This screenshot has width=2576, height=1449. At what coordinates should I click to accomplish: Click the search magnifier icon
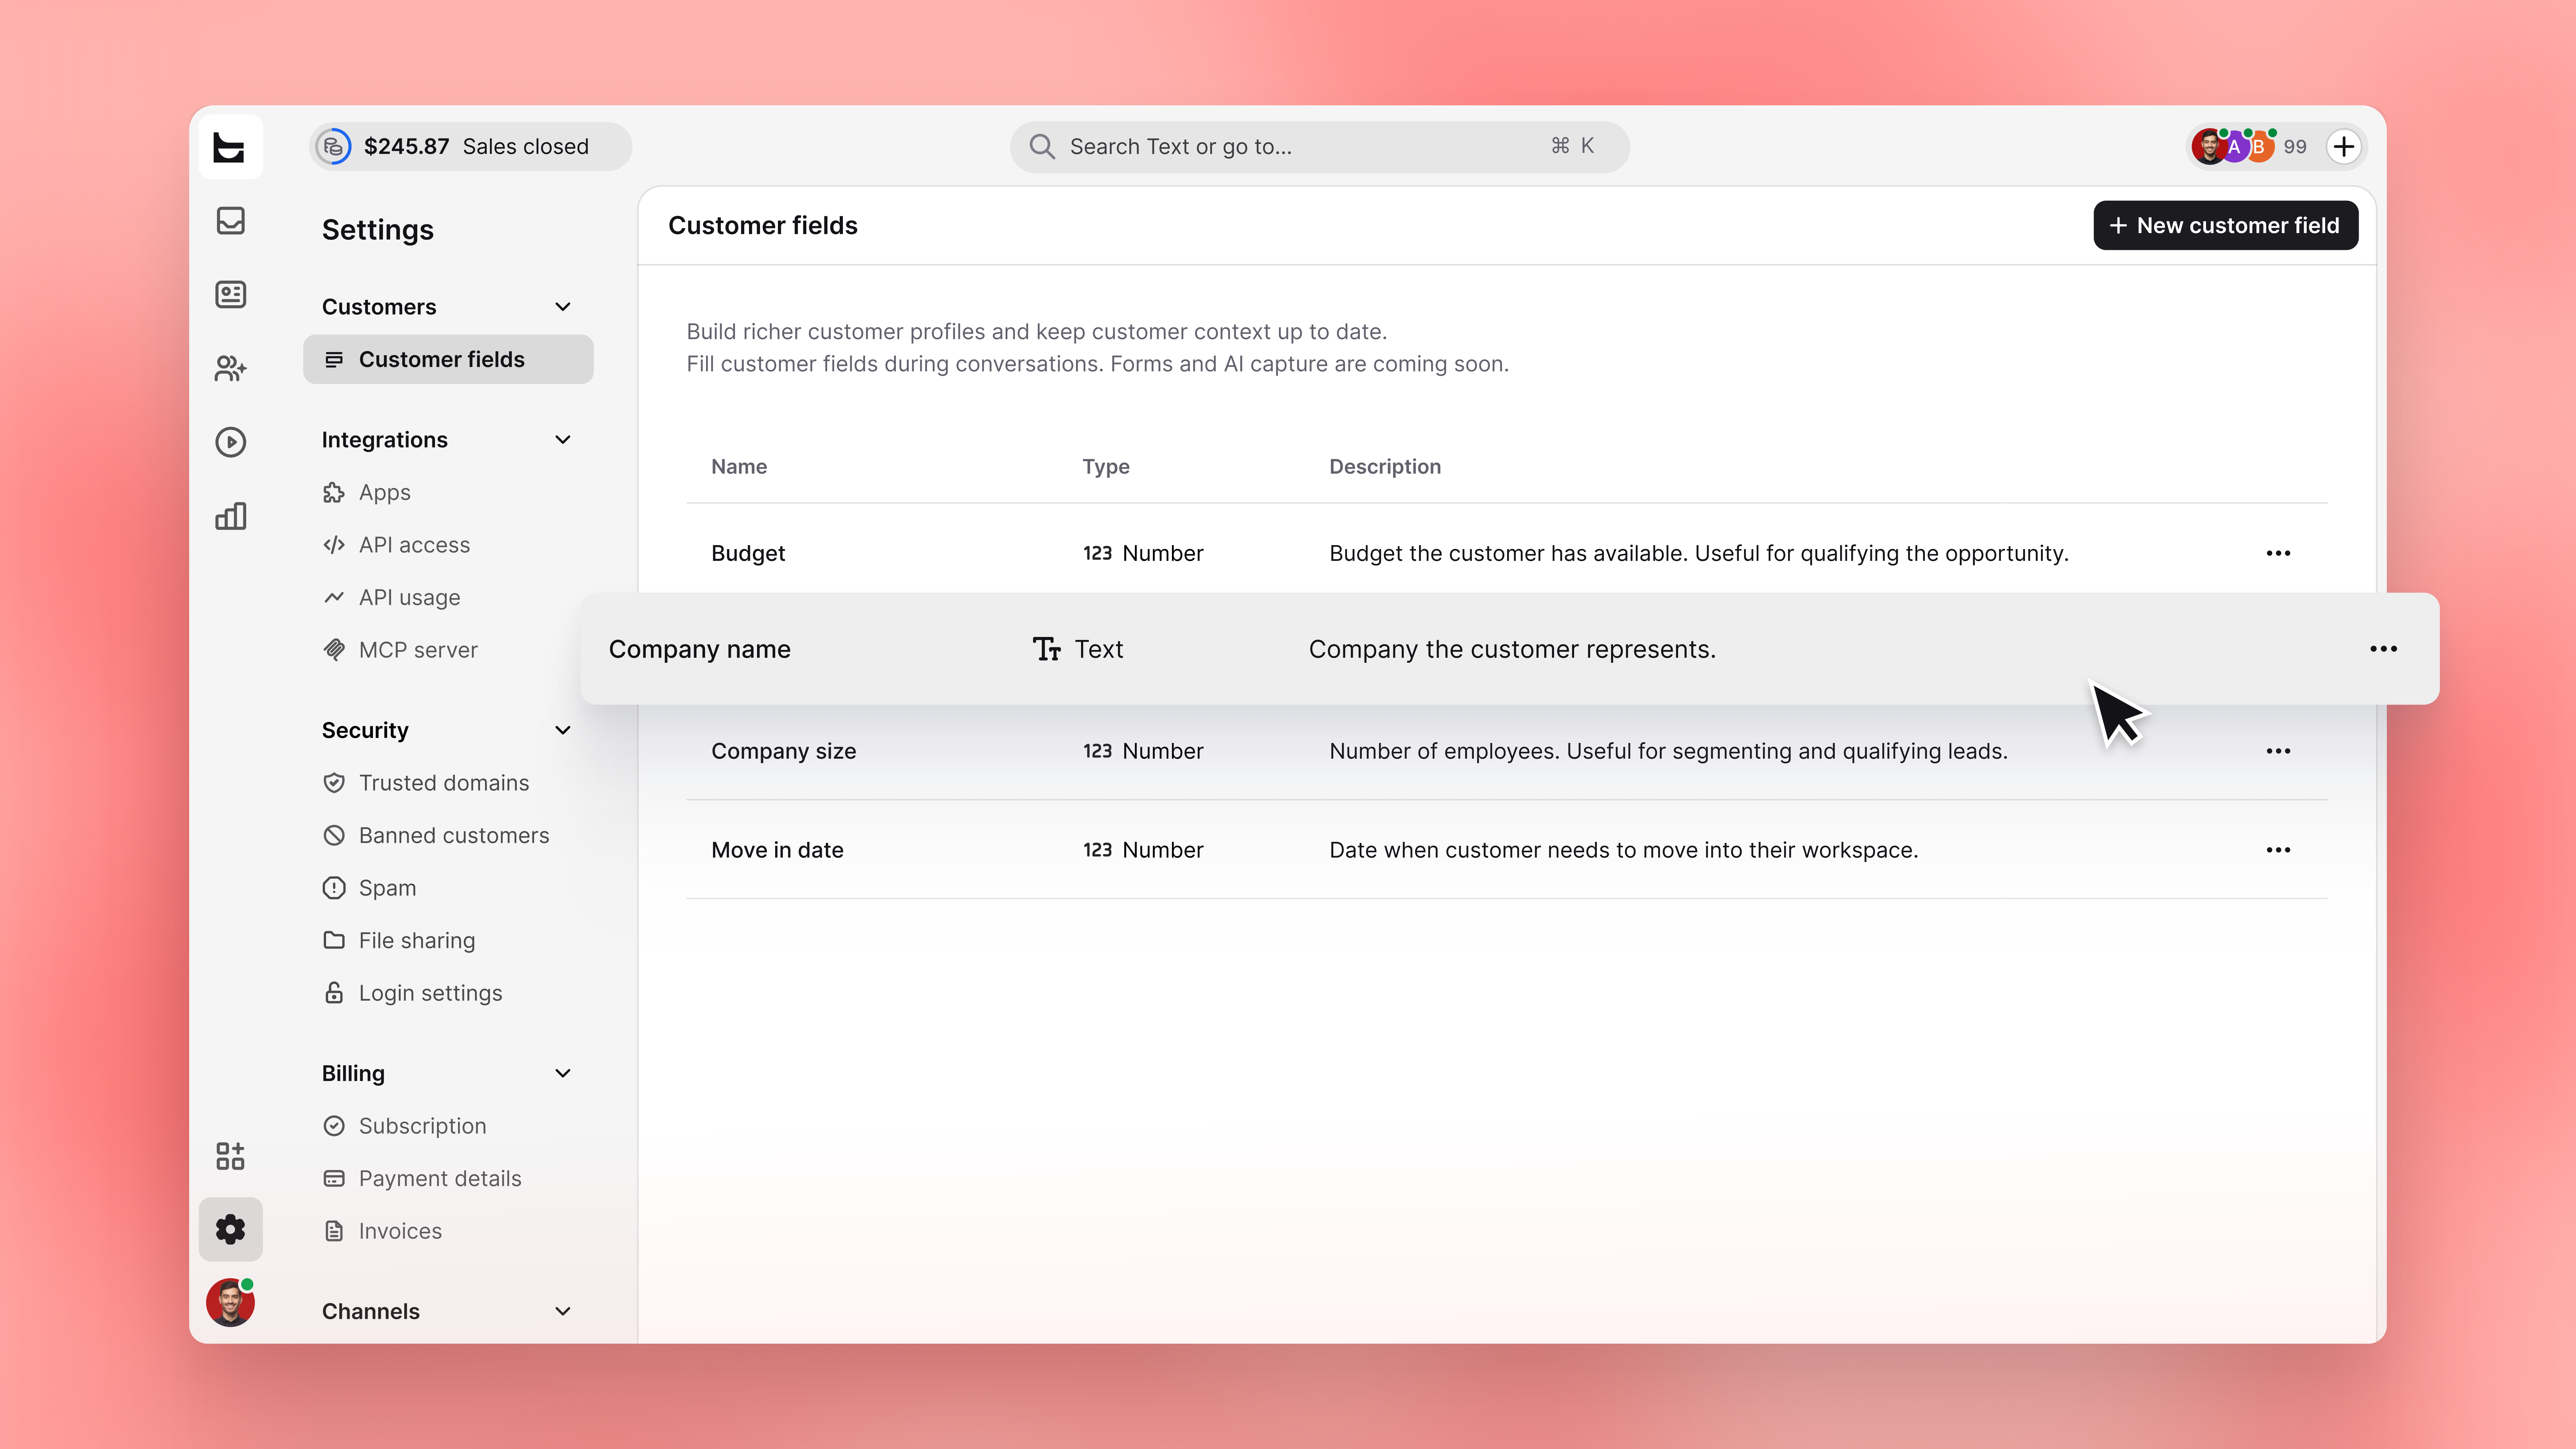click(x=1042, y=147)
